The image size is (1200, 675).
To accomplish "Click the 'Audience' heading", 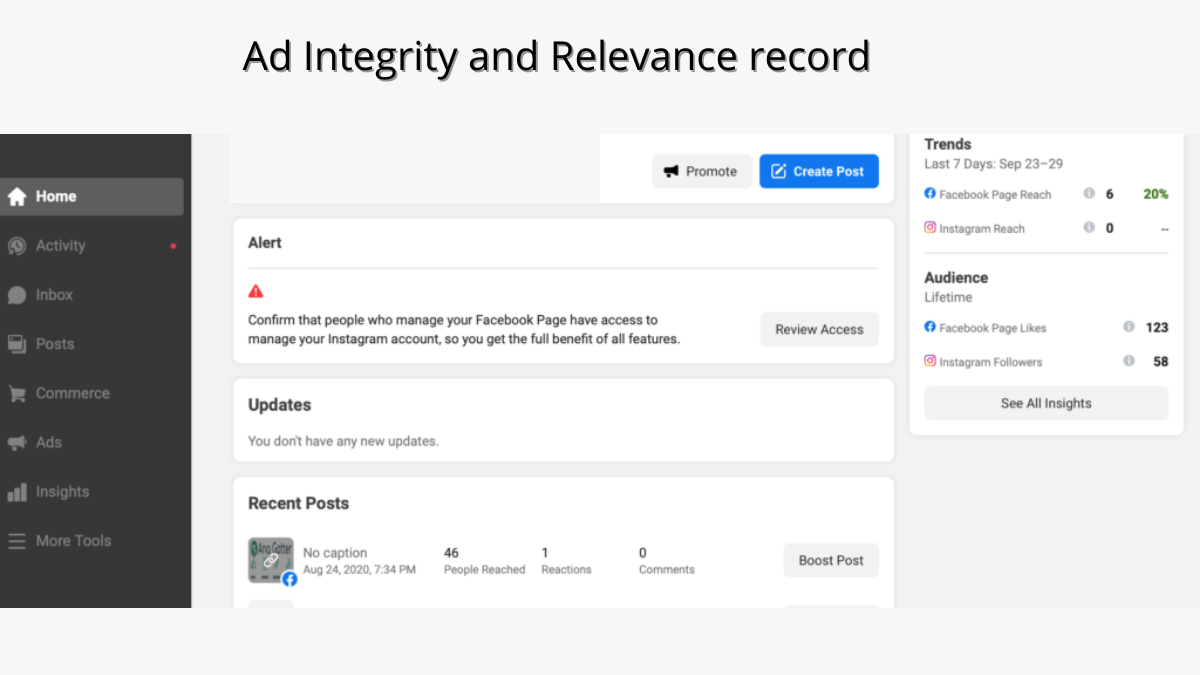I will pyautogui.click(x=956, y=278).
